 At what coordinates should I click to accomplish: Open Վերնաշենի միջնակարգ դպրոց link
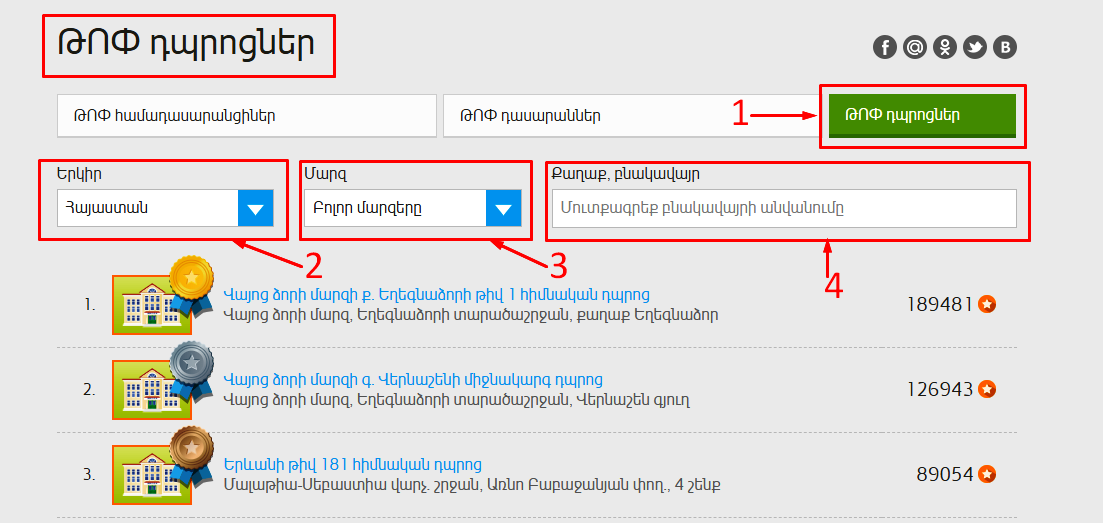tap(413, 379)
